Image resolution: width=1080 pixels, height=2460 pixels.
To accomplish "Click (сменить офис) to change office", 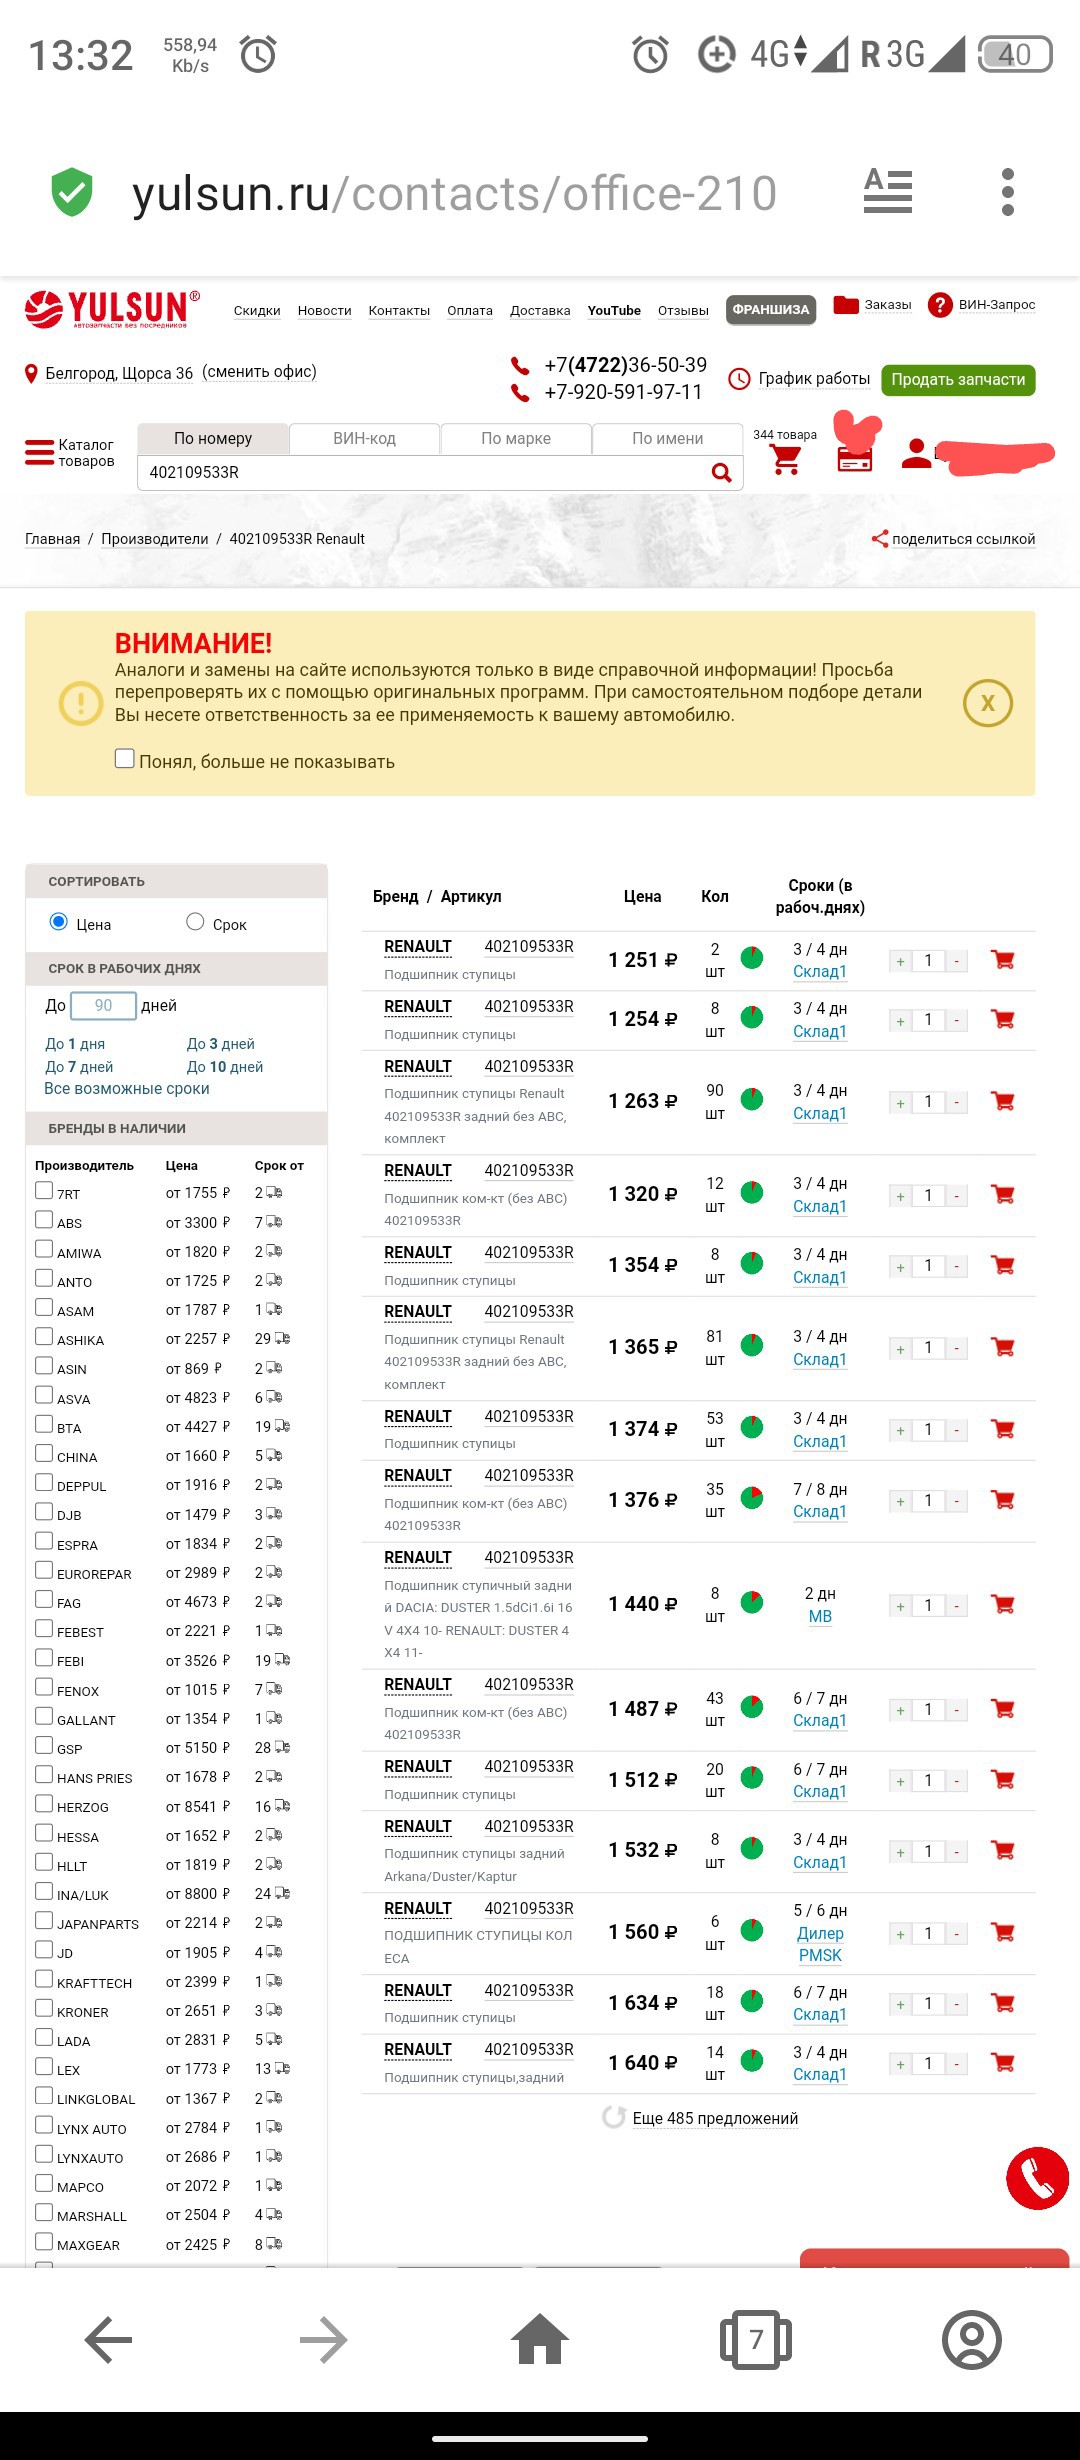I will [259, 372].
